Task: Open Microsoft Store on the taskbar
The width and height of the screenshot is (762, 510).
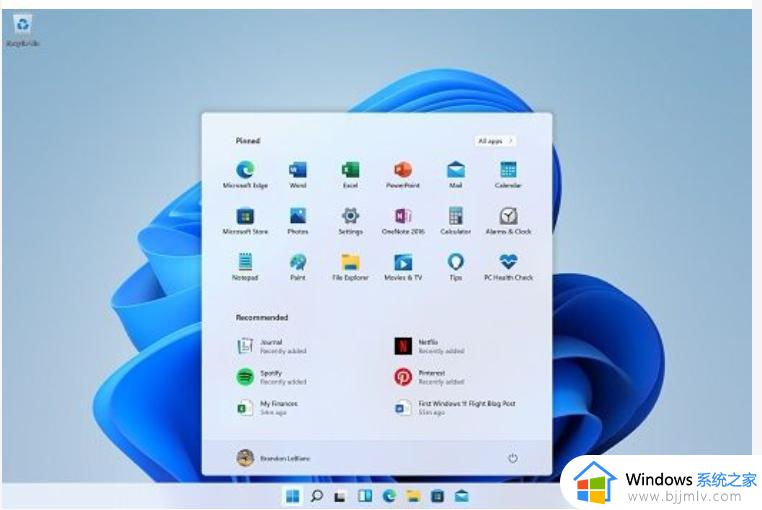Action: [437, 496]
